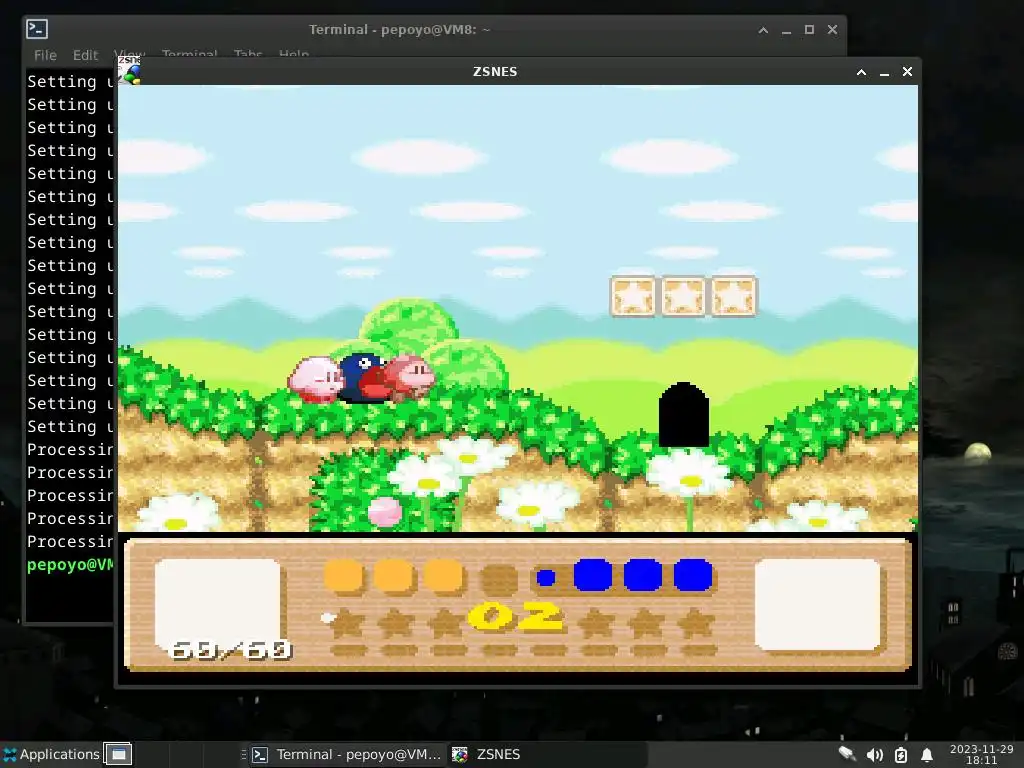
Task: Close the Terminal window
Action: click(832, 29)
